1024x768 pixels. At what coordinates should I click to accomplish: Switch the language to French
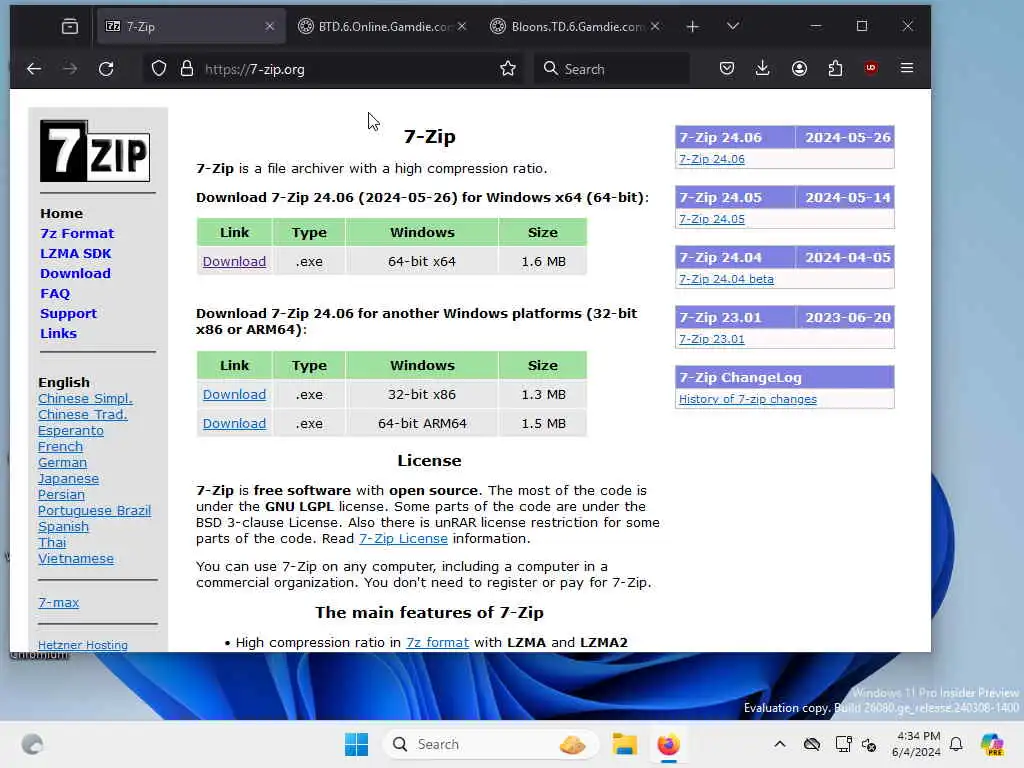[x=60, y=447]
